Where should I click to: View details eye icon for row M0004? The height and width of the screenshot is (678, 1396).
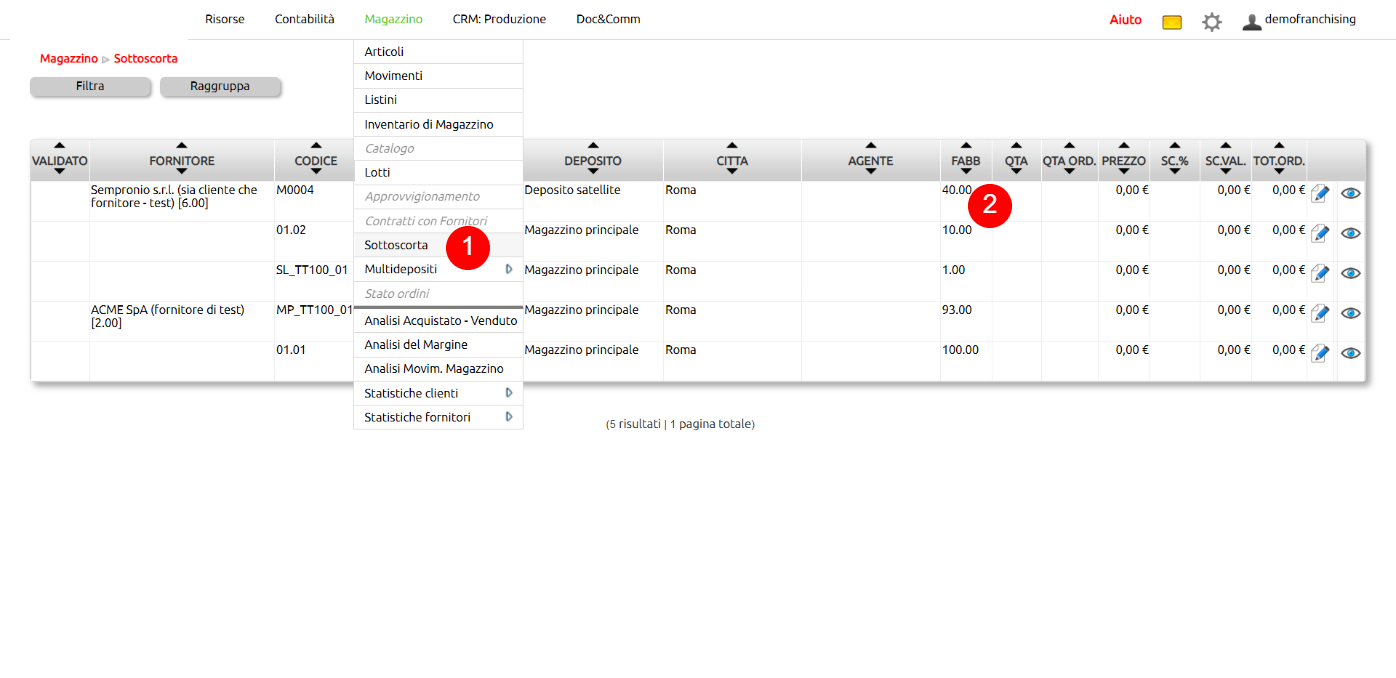[x=1350, y=193]
